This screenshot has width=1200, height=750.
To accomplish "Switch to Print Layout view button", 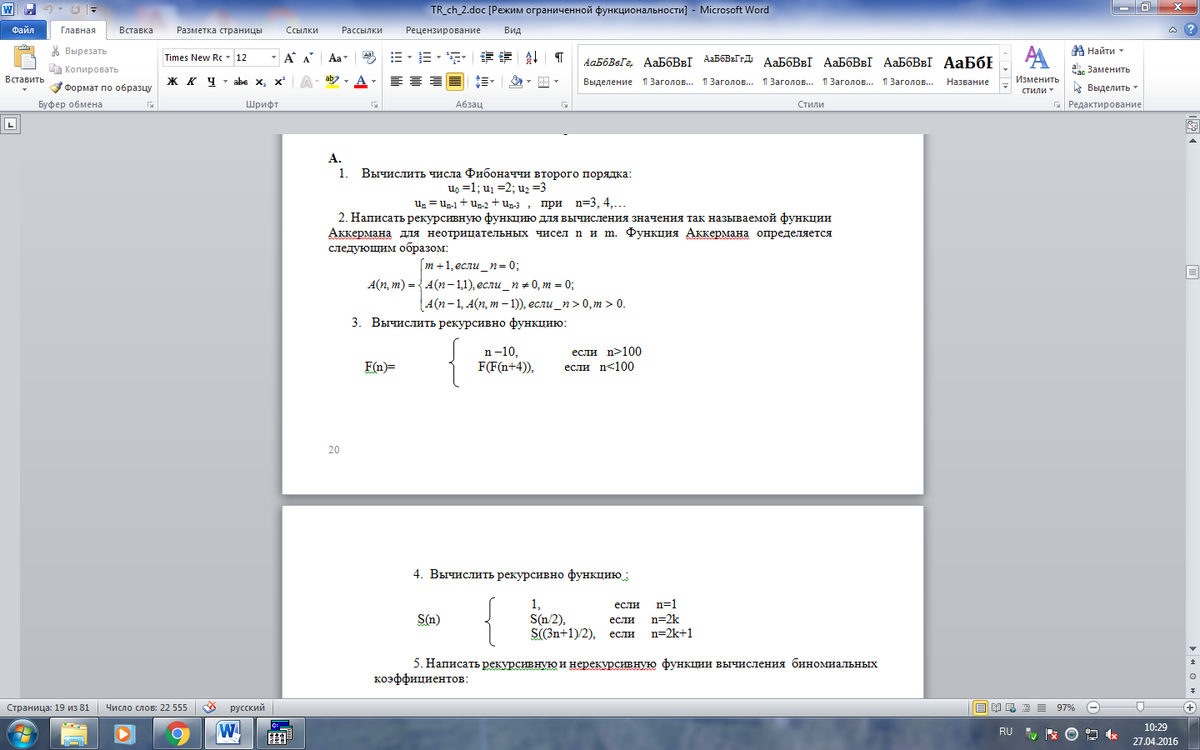I will (981, 707).
